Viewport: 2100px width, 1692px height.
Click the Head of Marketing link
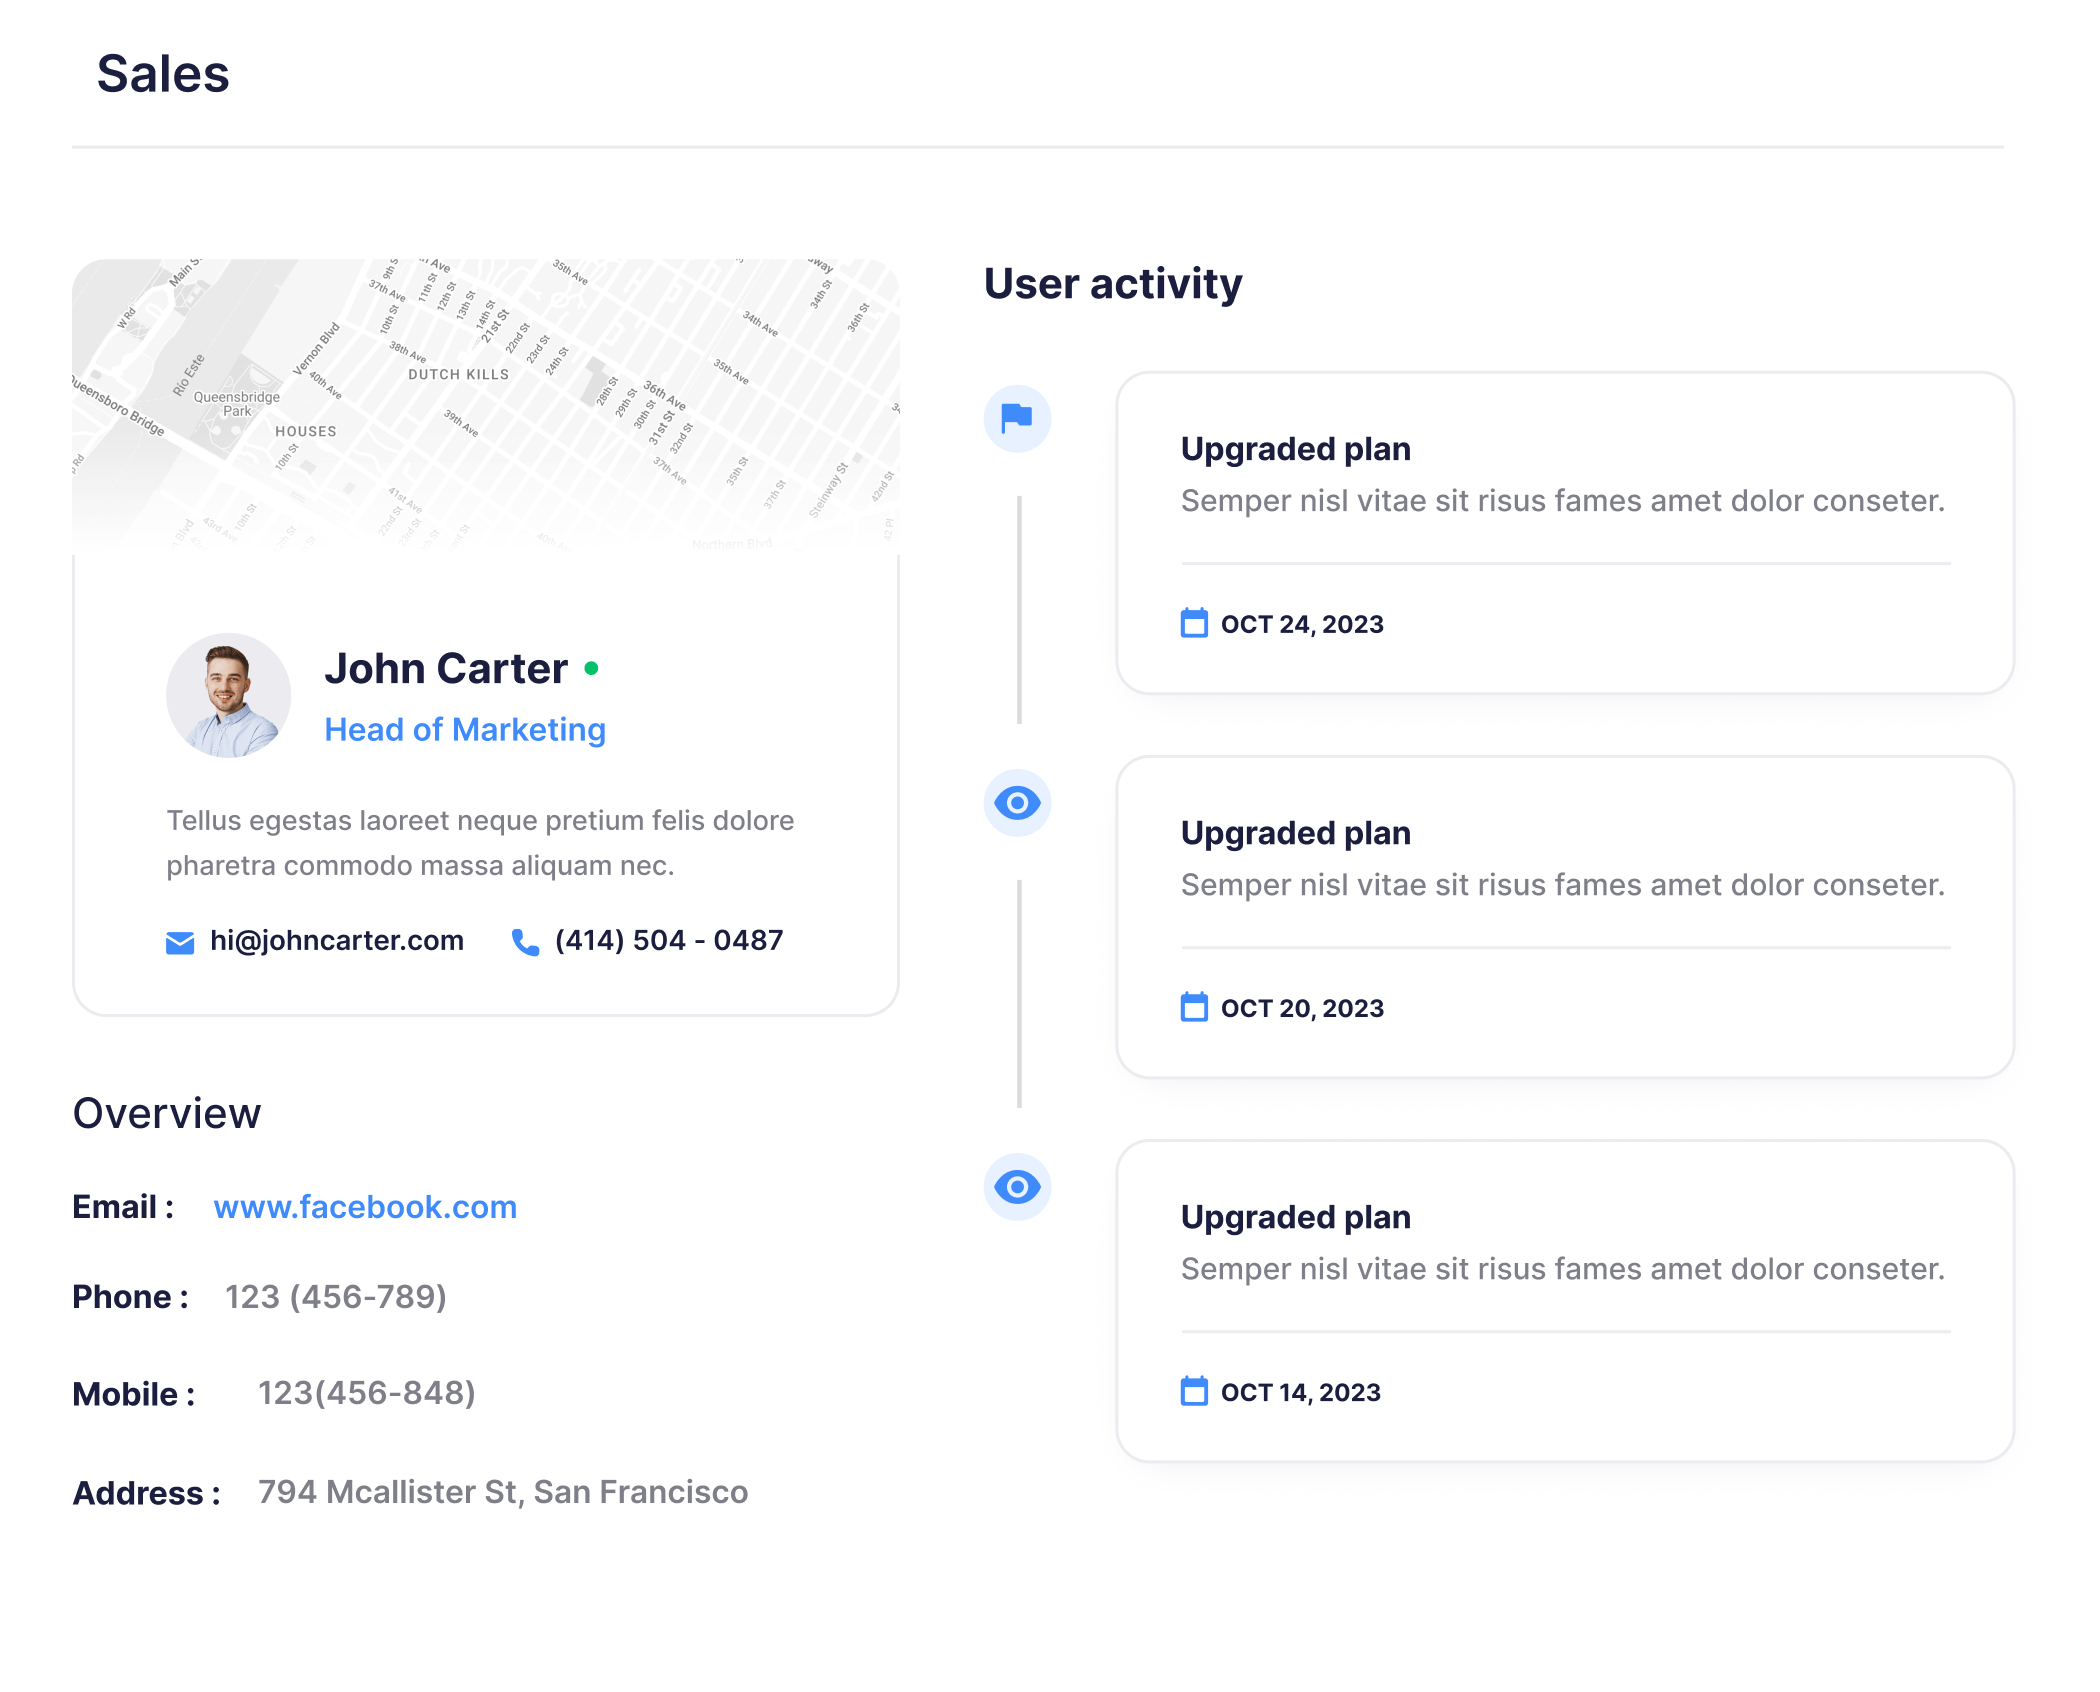point(465,729)
